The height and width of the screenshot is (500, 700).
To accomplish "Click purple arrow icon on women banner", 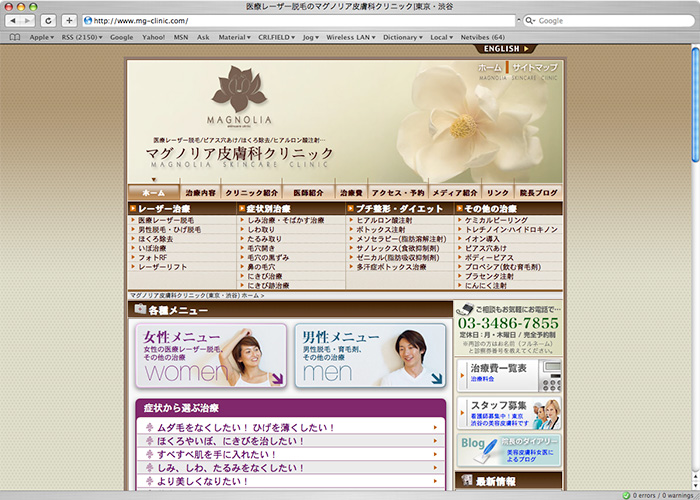I will pyautogui.click(x=277, y=379).
